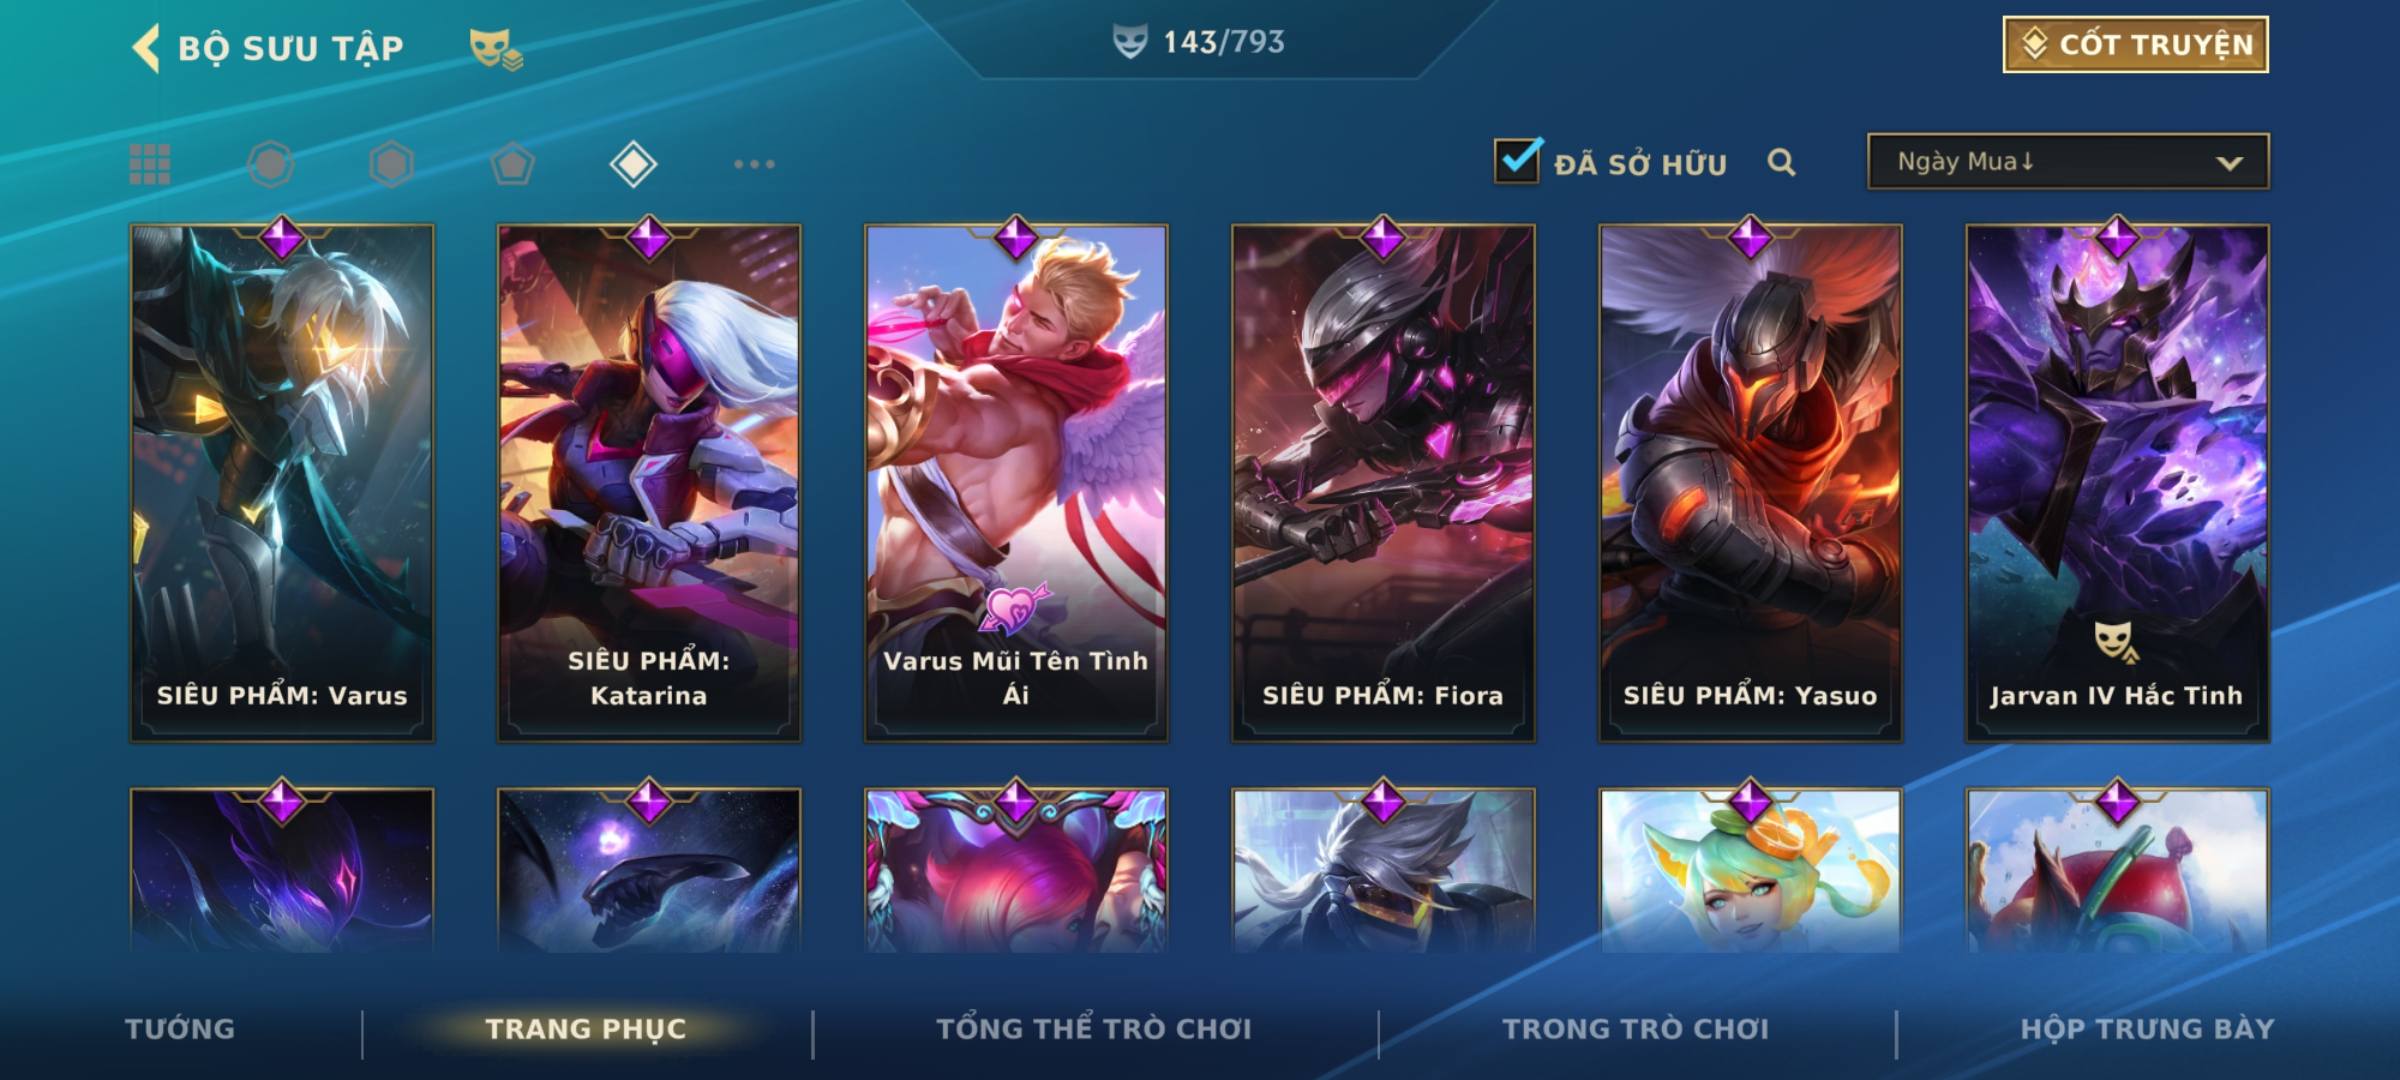Go back with the Bộ Sưu Tập arrow
Viewport: 2400px width, 1080px height.
pyautogui.click(x=146, y=48)
